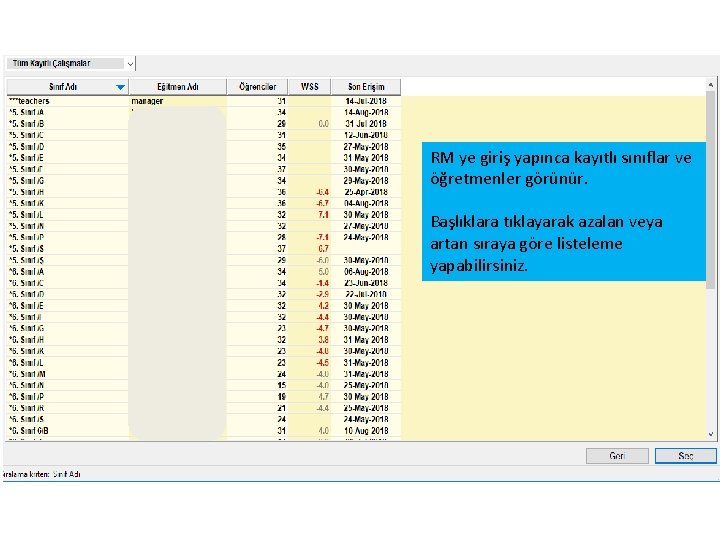Sort the list by WSS column
720x540 pixels.
(309, 87)
